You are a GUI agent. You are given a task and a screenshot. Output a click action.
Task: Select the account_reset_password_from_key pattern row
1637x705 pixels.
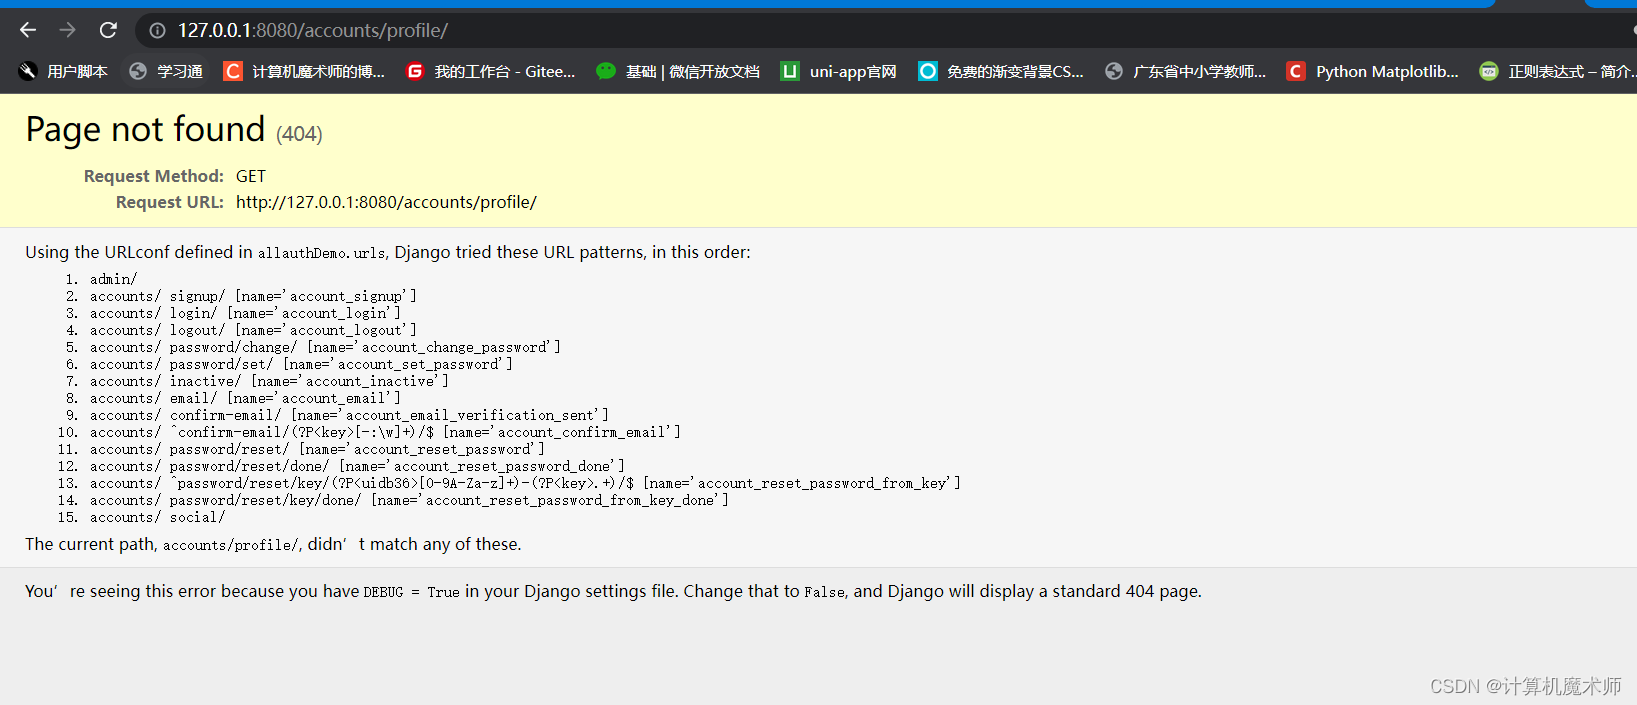(x=525, y=483)
